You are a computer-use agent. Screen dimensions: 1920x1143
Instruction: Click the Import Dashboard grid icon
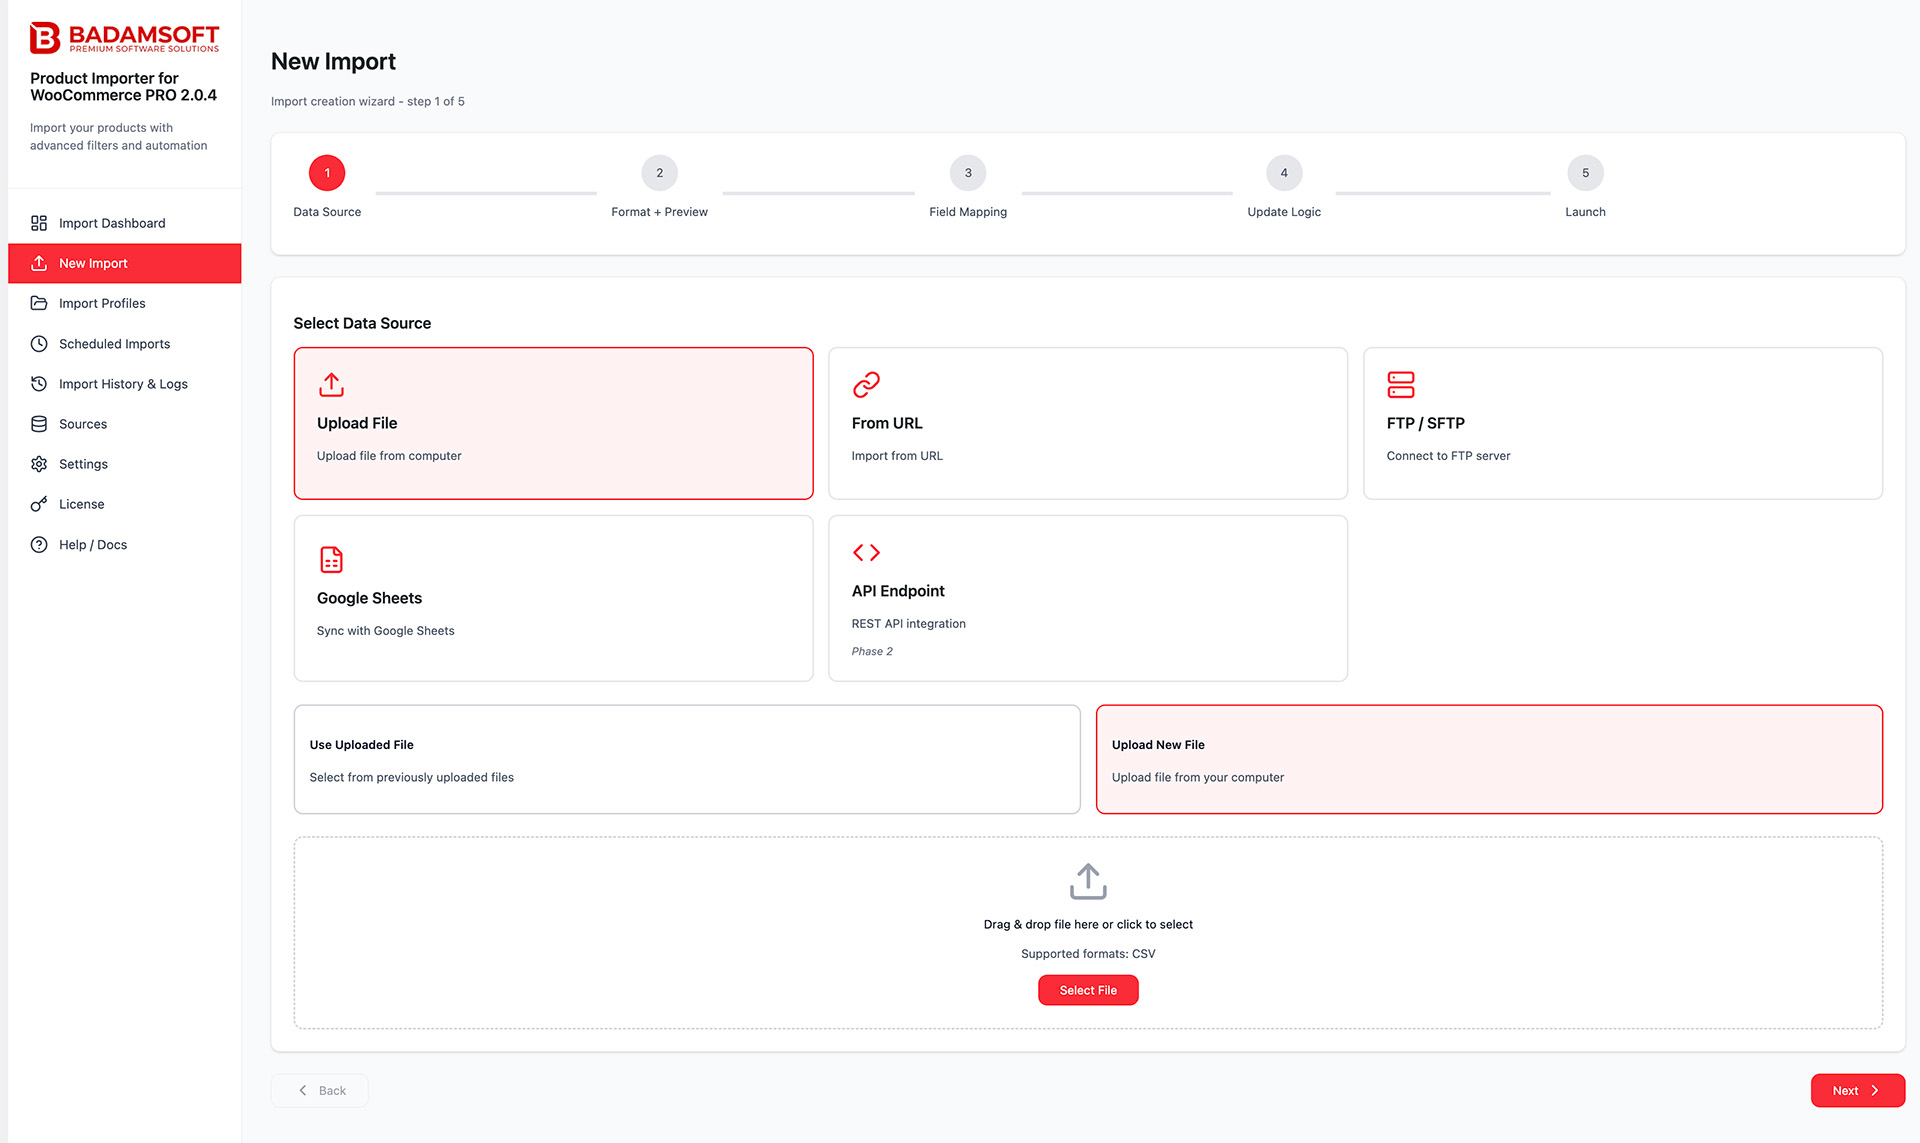[39, 223]
